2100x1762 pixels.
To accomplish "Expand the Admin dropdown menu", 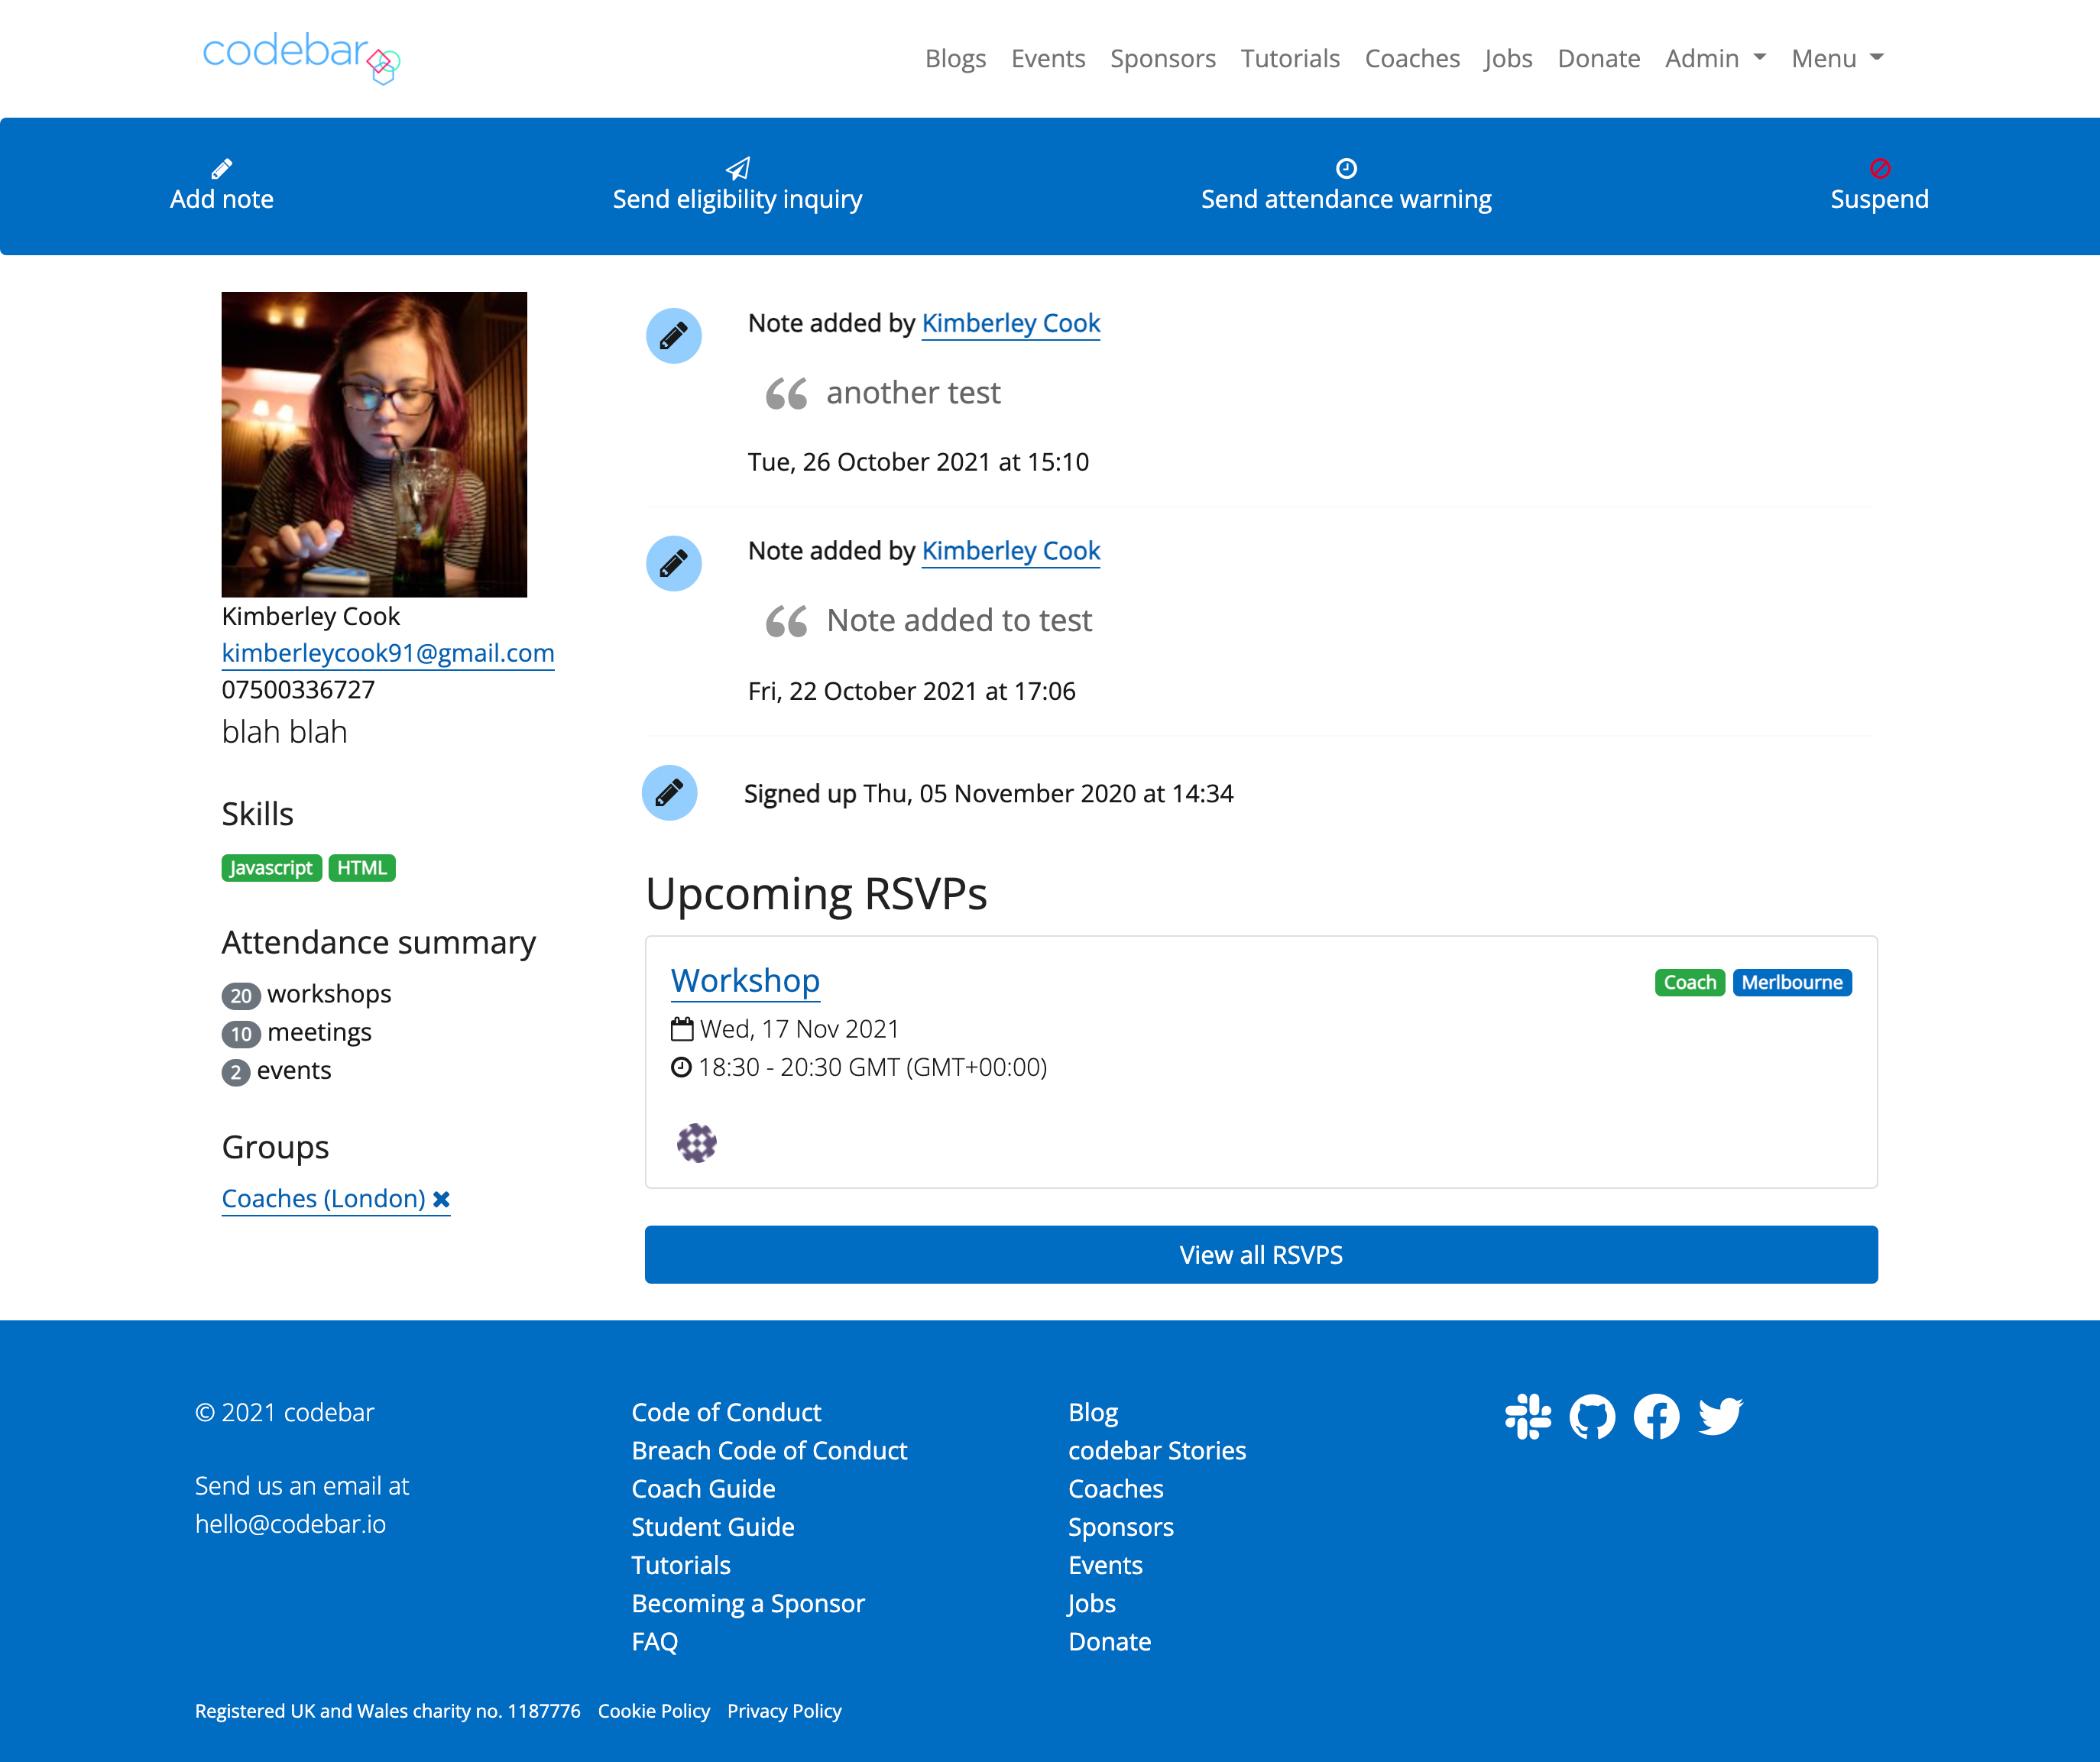I will pyautogui.click(x=1715, y=58).
